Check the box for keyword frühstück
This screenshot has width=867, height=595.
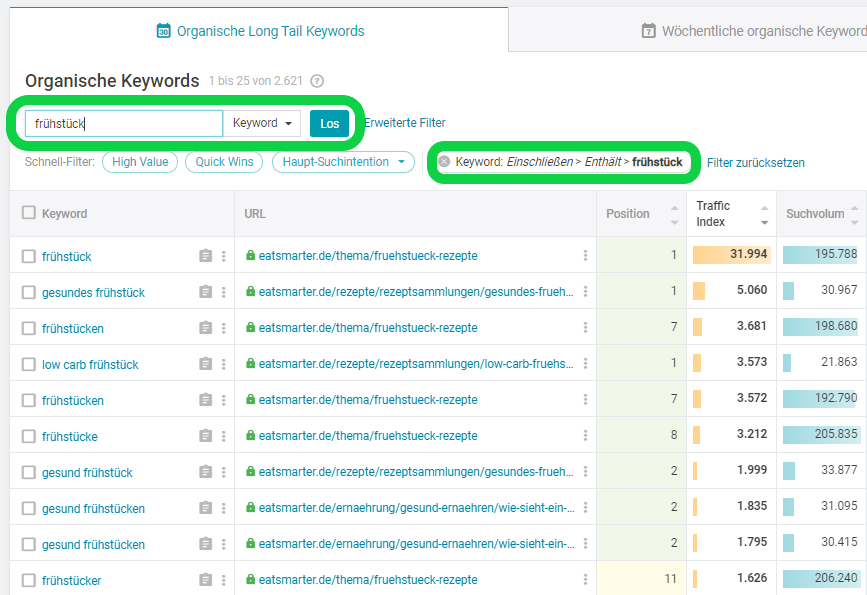click(x=29, y=256)
